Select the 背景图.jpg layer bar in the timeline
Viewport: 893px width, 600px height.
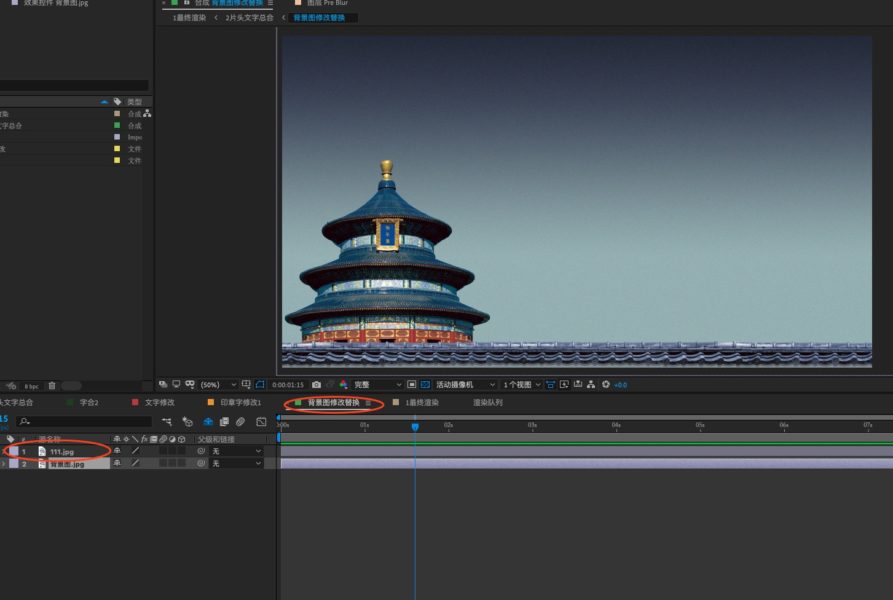click(x=587, y=463)
